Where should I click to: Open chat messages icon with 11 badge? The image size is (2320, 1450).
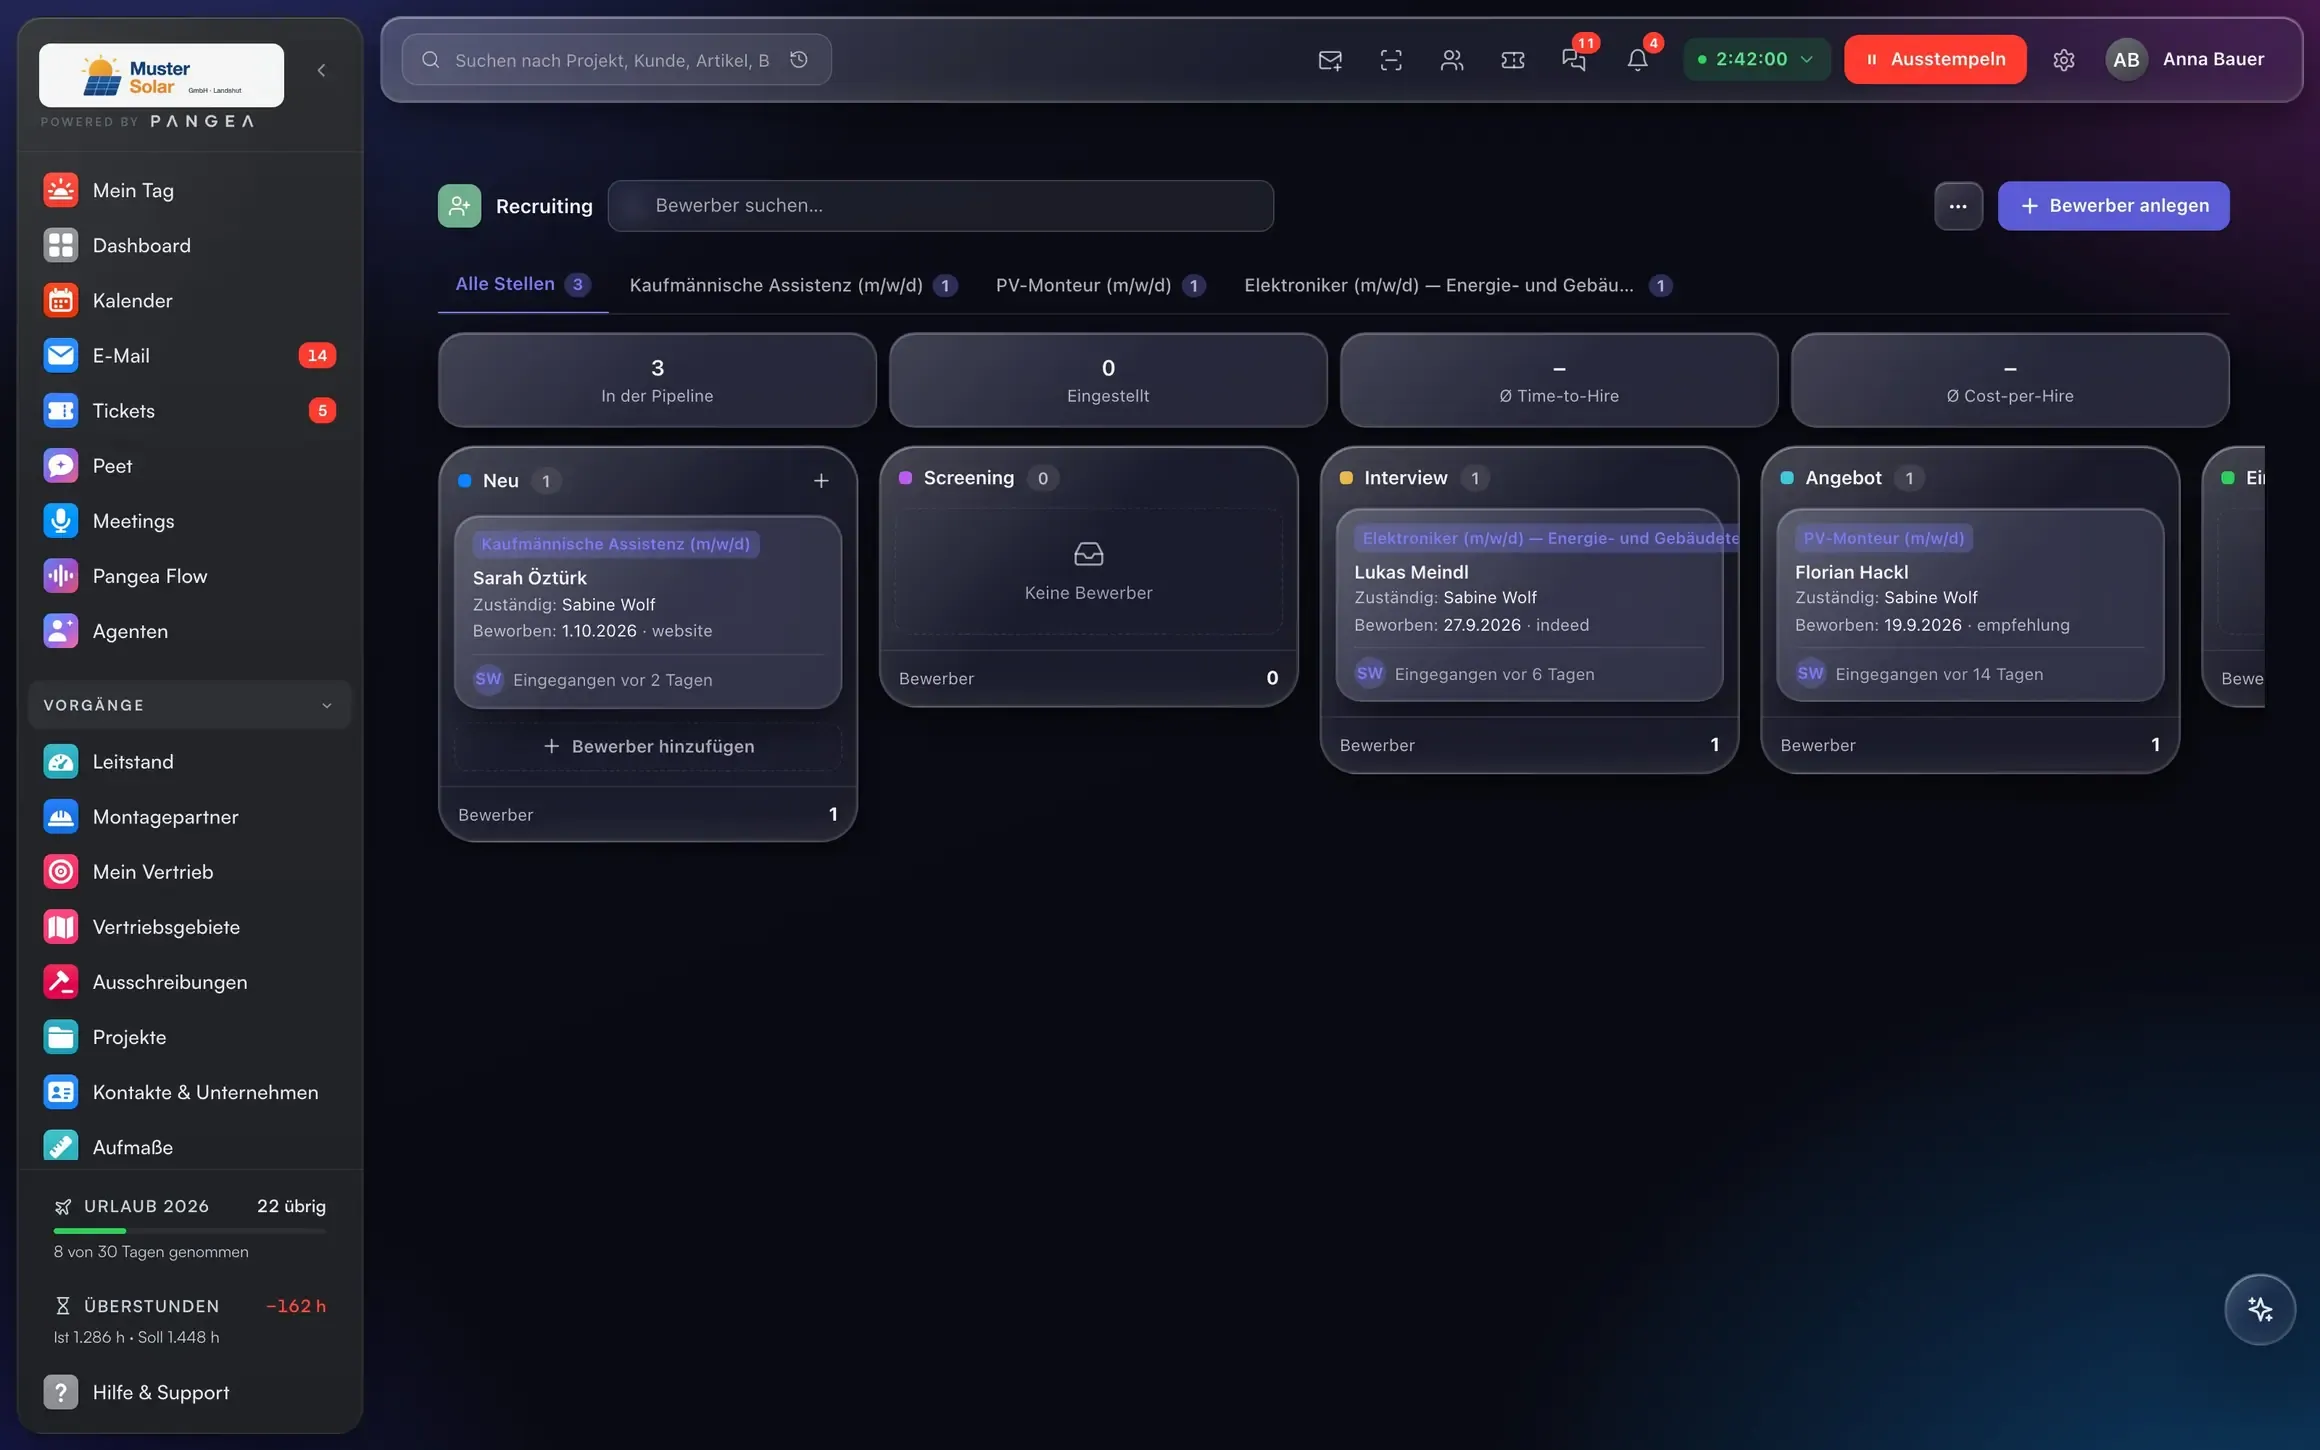(x=1574, y=60)
